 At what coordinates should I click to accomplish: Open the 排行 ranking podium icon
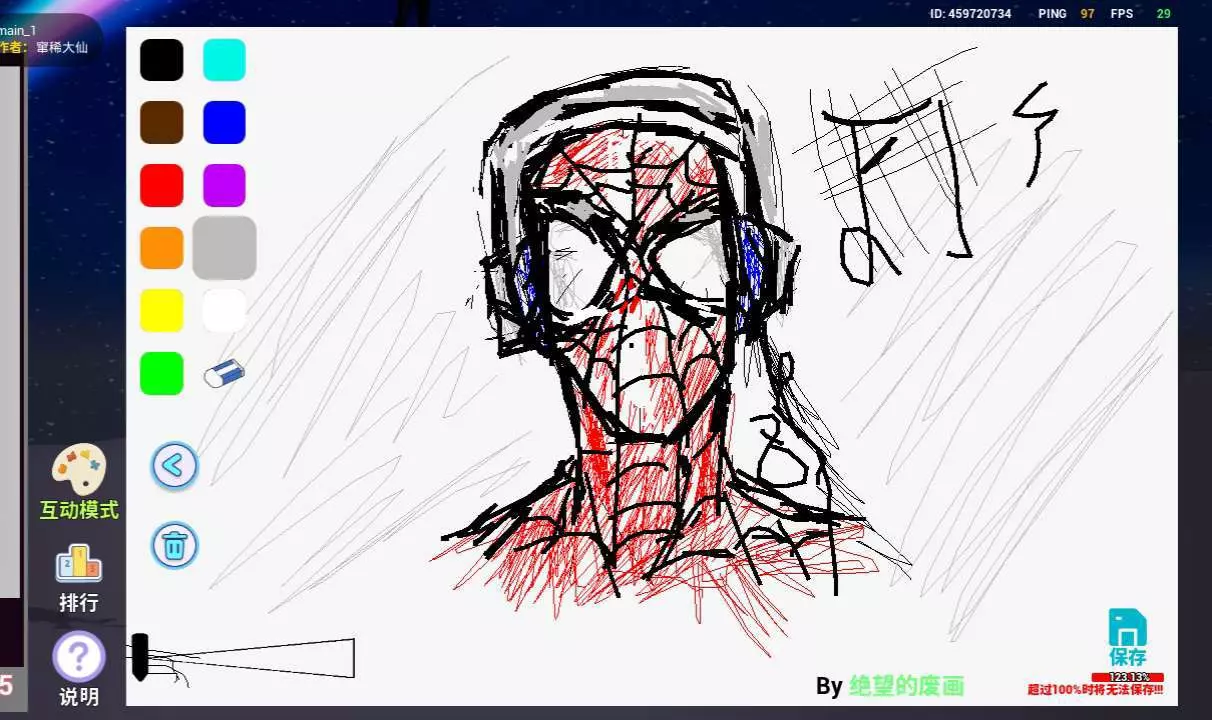tap(78, 564)
